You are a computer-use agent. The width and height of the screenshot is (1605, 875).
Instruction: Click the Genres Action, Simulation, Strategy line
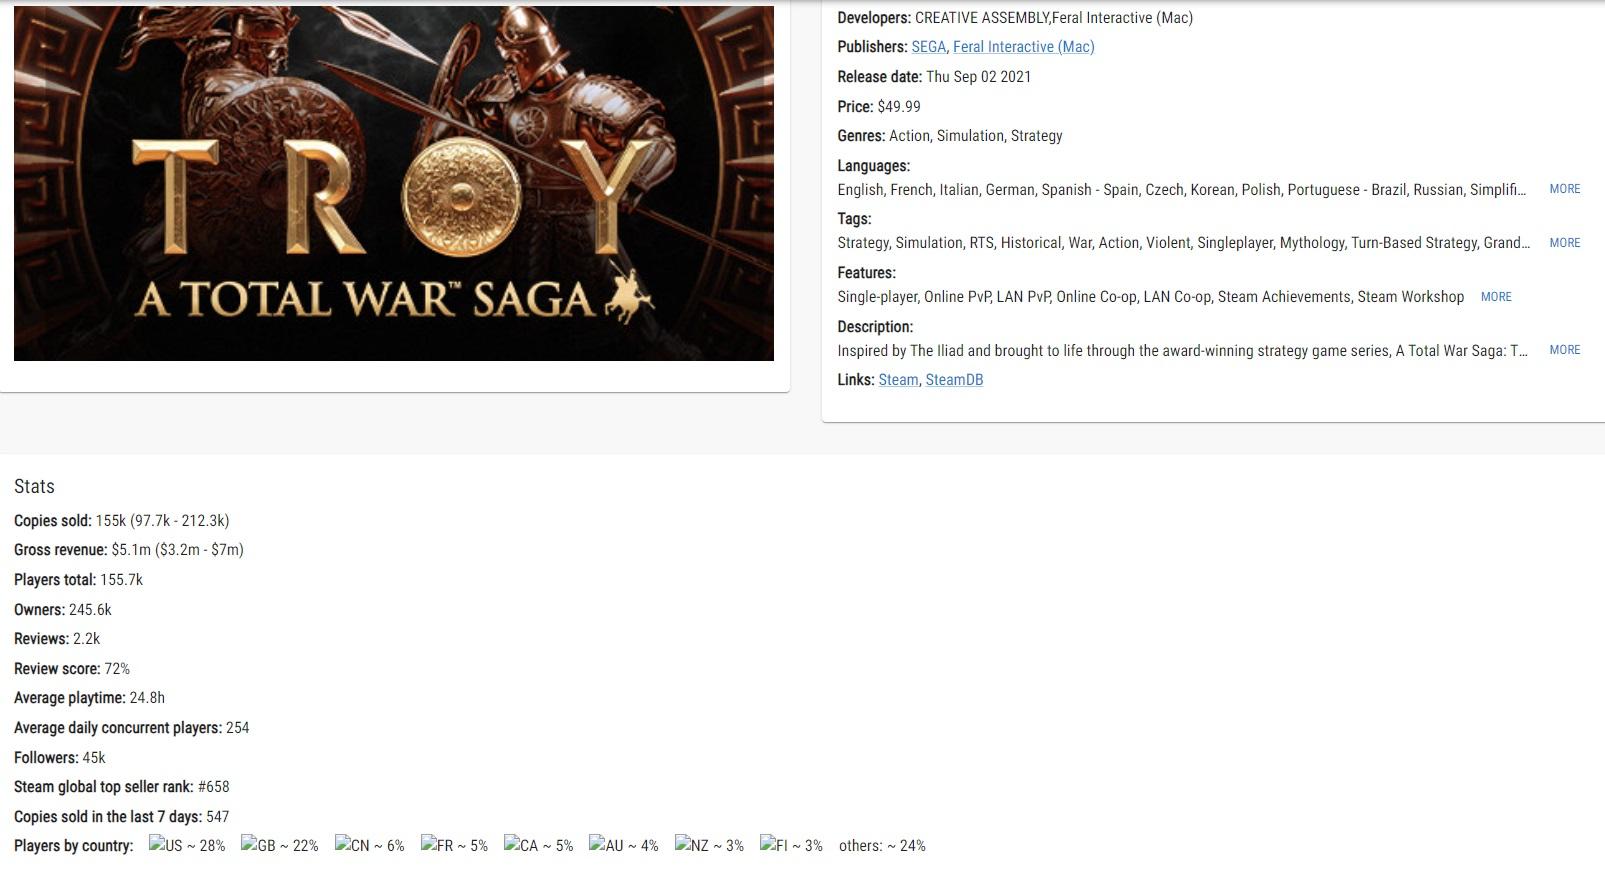[x=950, y=136]
